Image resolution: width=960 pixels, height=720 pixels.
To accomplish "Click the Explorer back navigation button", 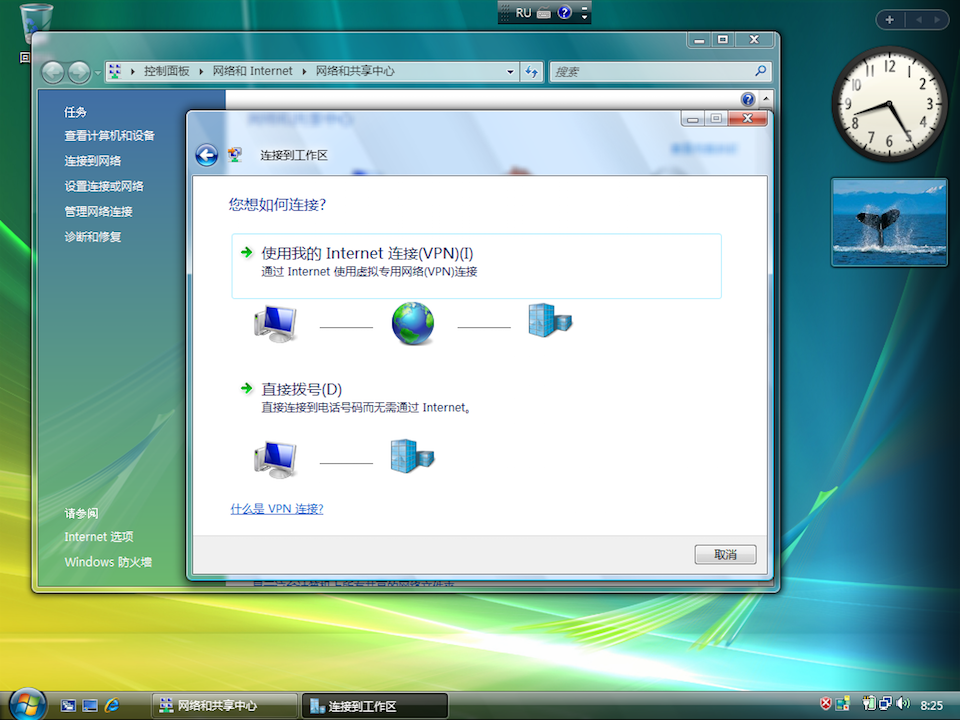I will click(53, 72).
